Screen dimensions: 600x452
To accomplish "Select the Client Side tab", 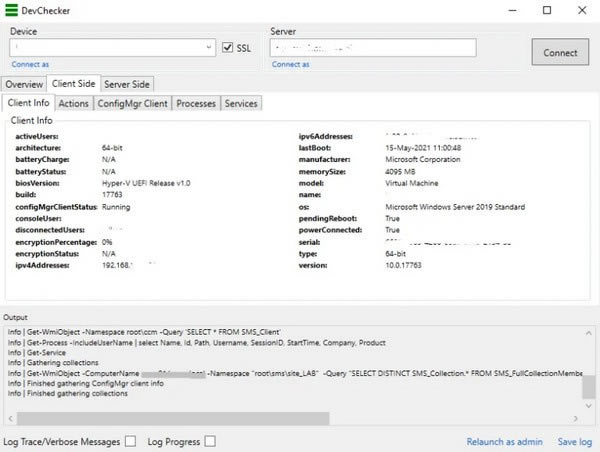I will click(x=73, y=83).
